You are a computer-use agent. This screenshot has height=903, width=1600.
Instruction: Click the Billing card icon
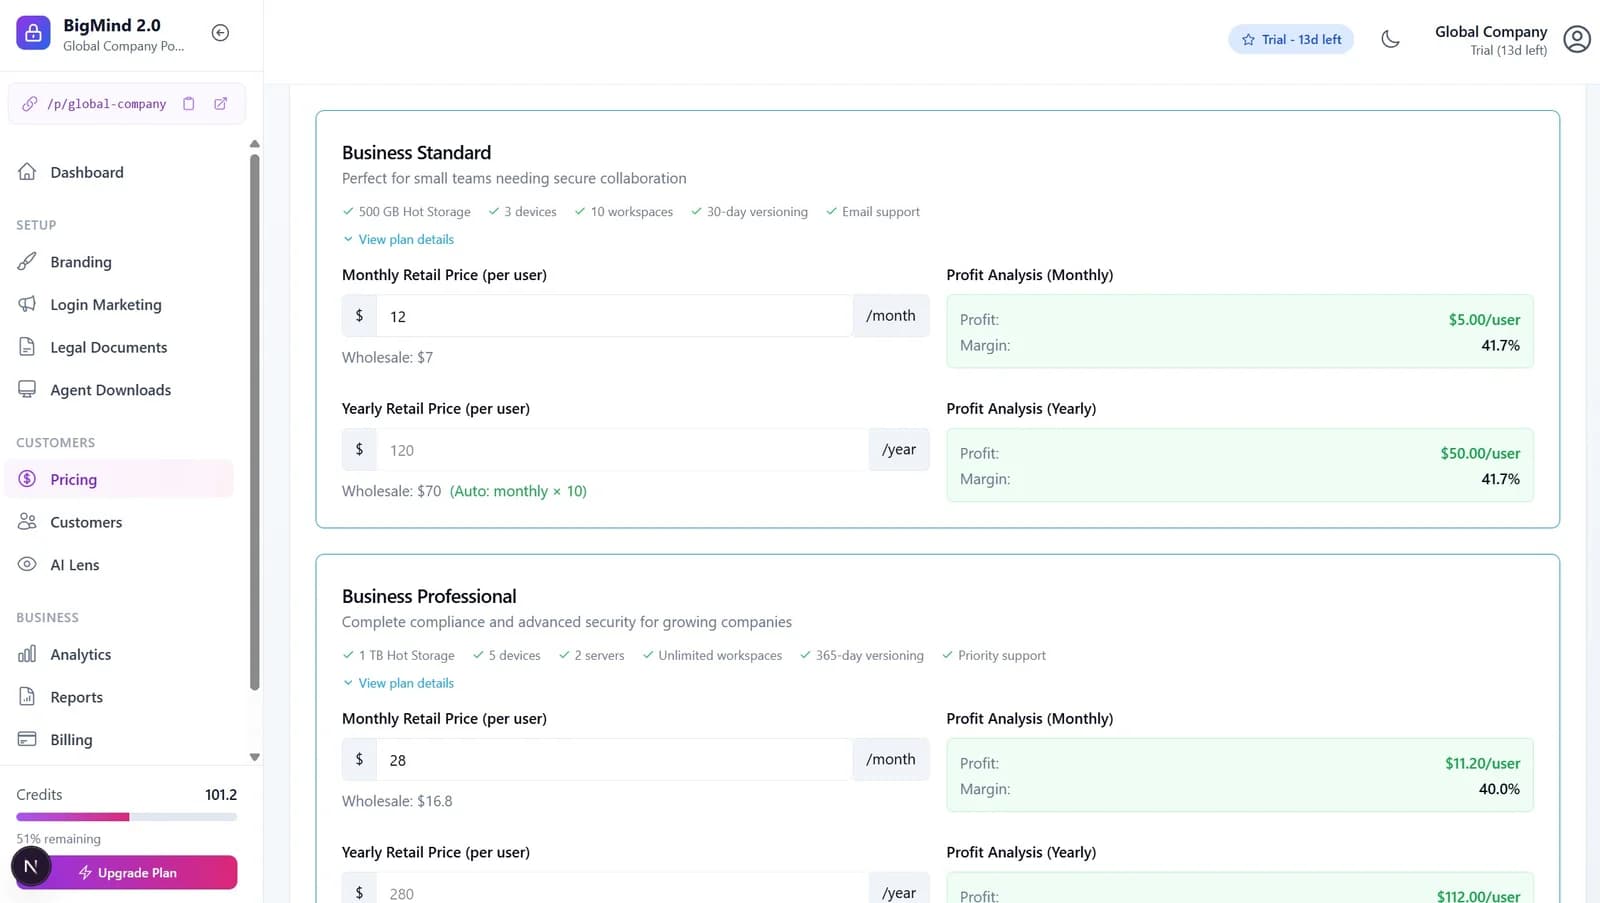pyautogui.click(x=27, y=739)
